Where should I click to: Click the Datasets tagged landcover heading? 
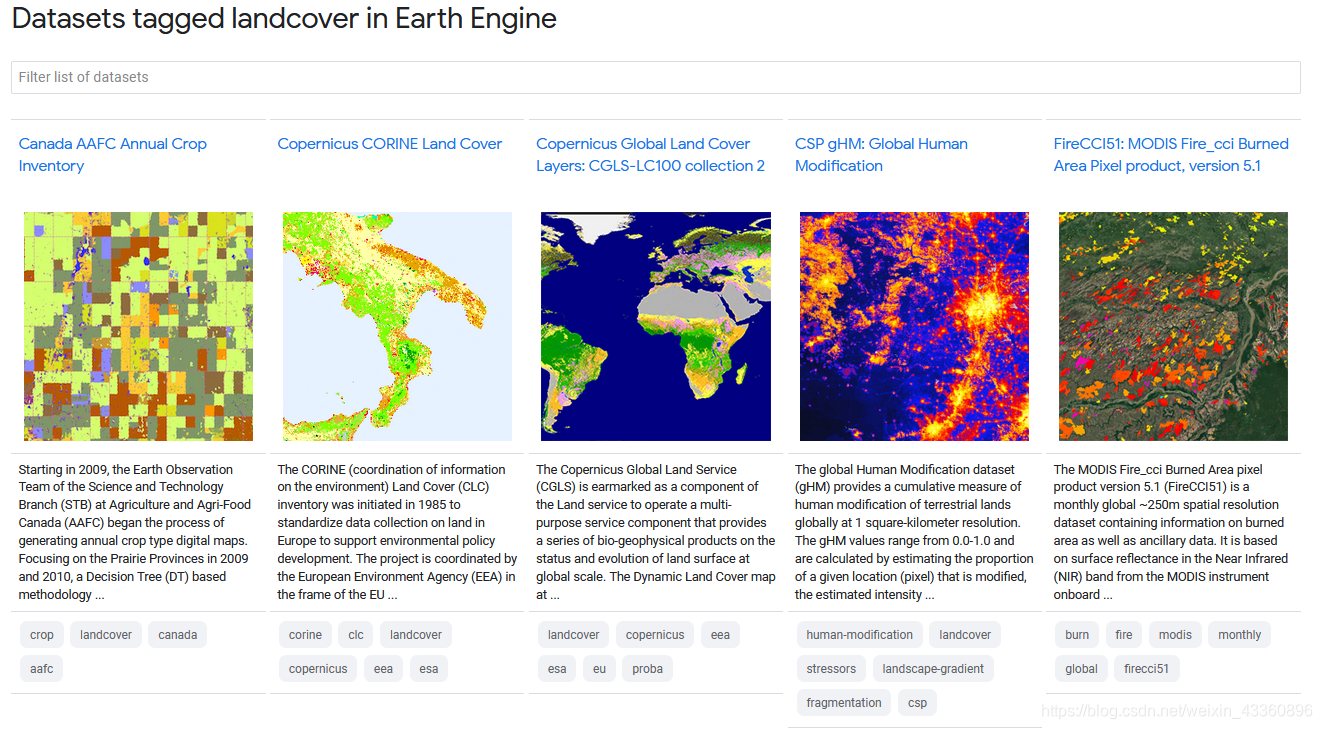(284, 19)
